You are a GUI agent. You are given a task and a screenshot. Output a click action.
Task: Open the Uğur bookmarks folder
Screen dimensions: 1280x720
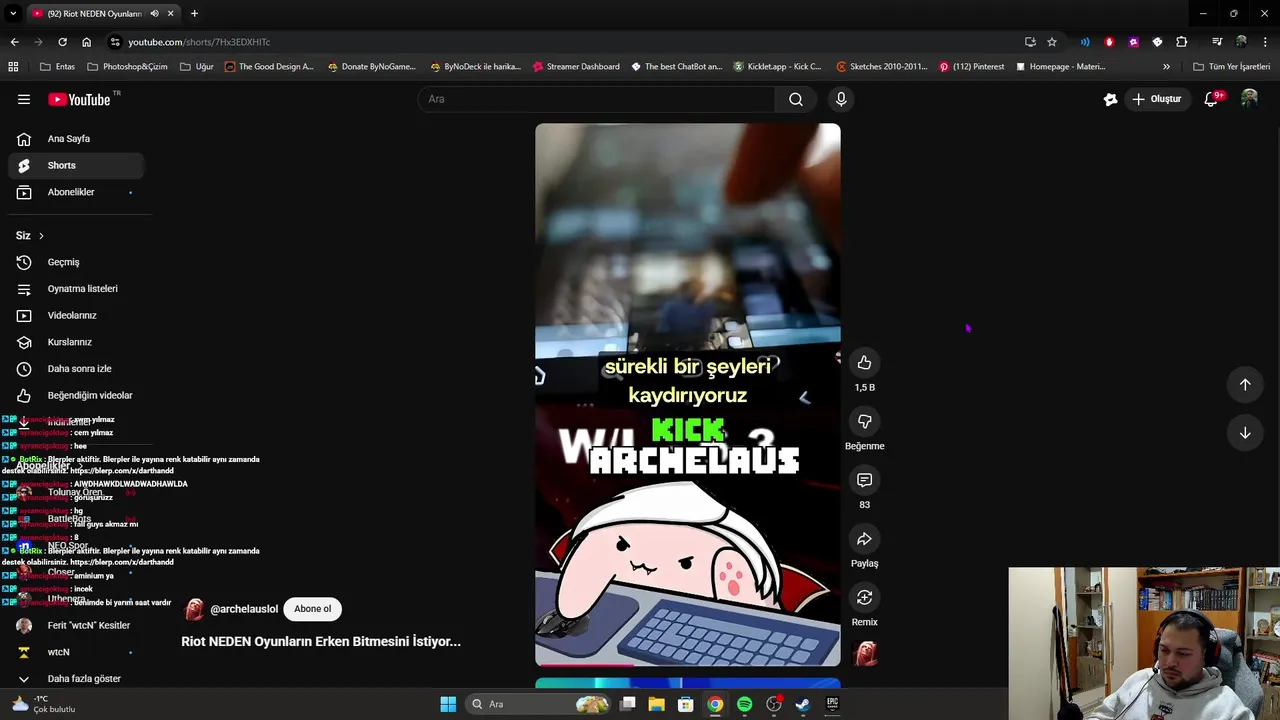pos(197,67)
